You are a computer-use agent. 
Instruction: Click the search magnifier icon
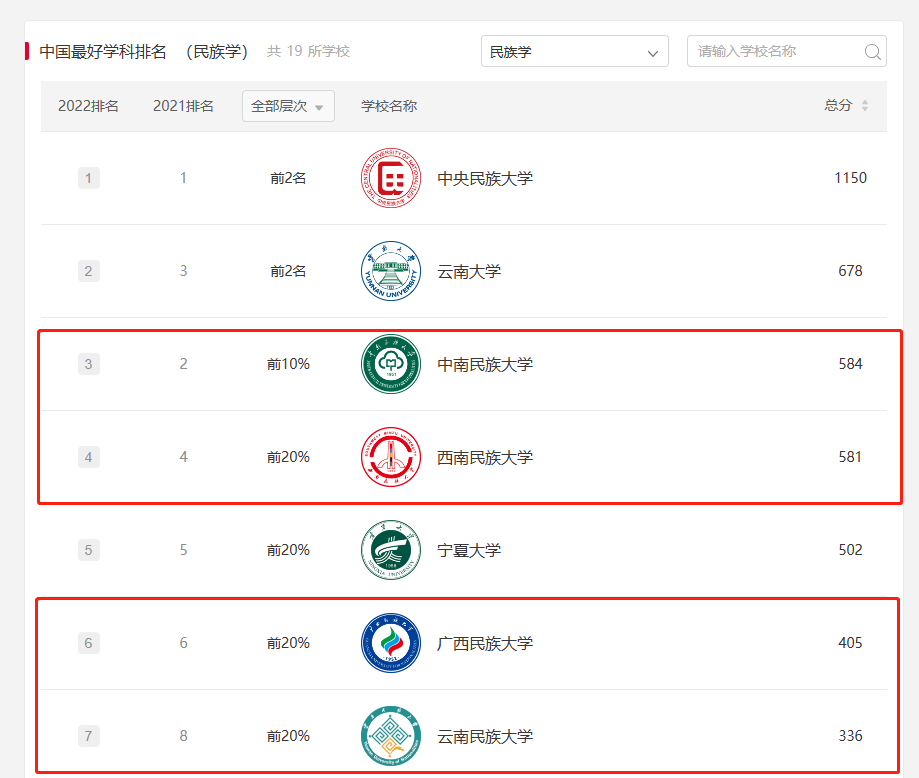(x=872, y=52)
